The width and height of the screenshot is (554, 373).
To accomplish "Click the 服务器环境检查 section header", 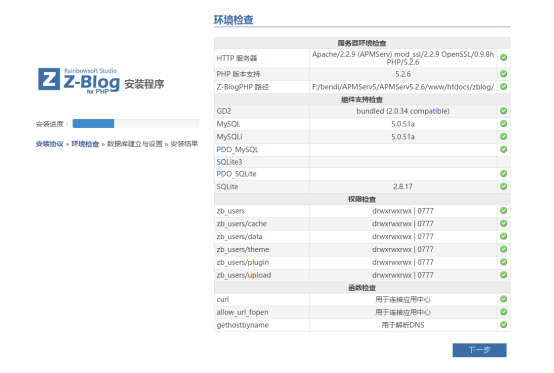I will (362, 43).
